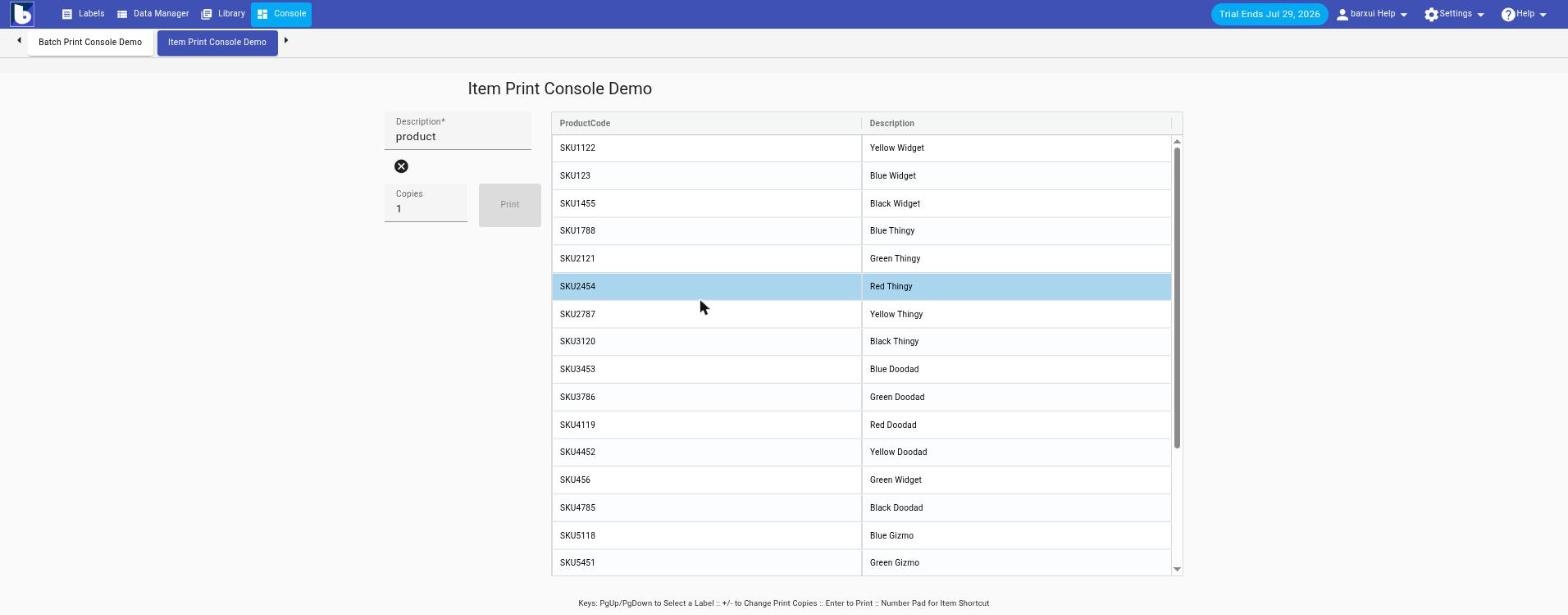Image resolution: width=1568 pixels, height=615 pixels.
Task: Sort by the Description column header
Action: 1016,123
